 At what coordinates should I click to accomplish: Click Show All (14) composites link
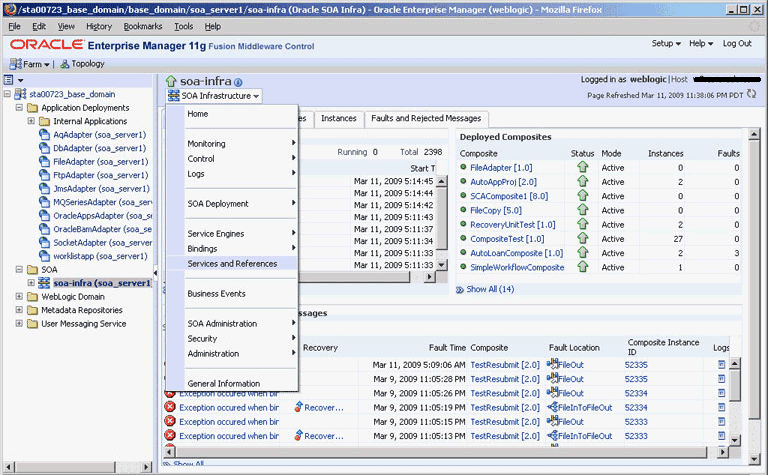(x=490, y=289)
